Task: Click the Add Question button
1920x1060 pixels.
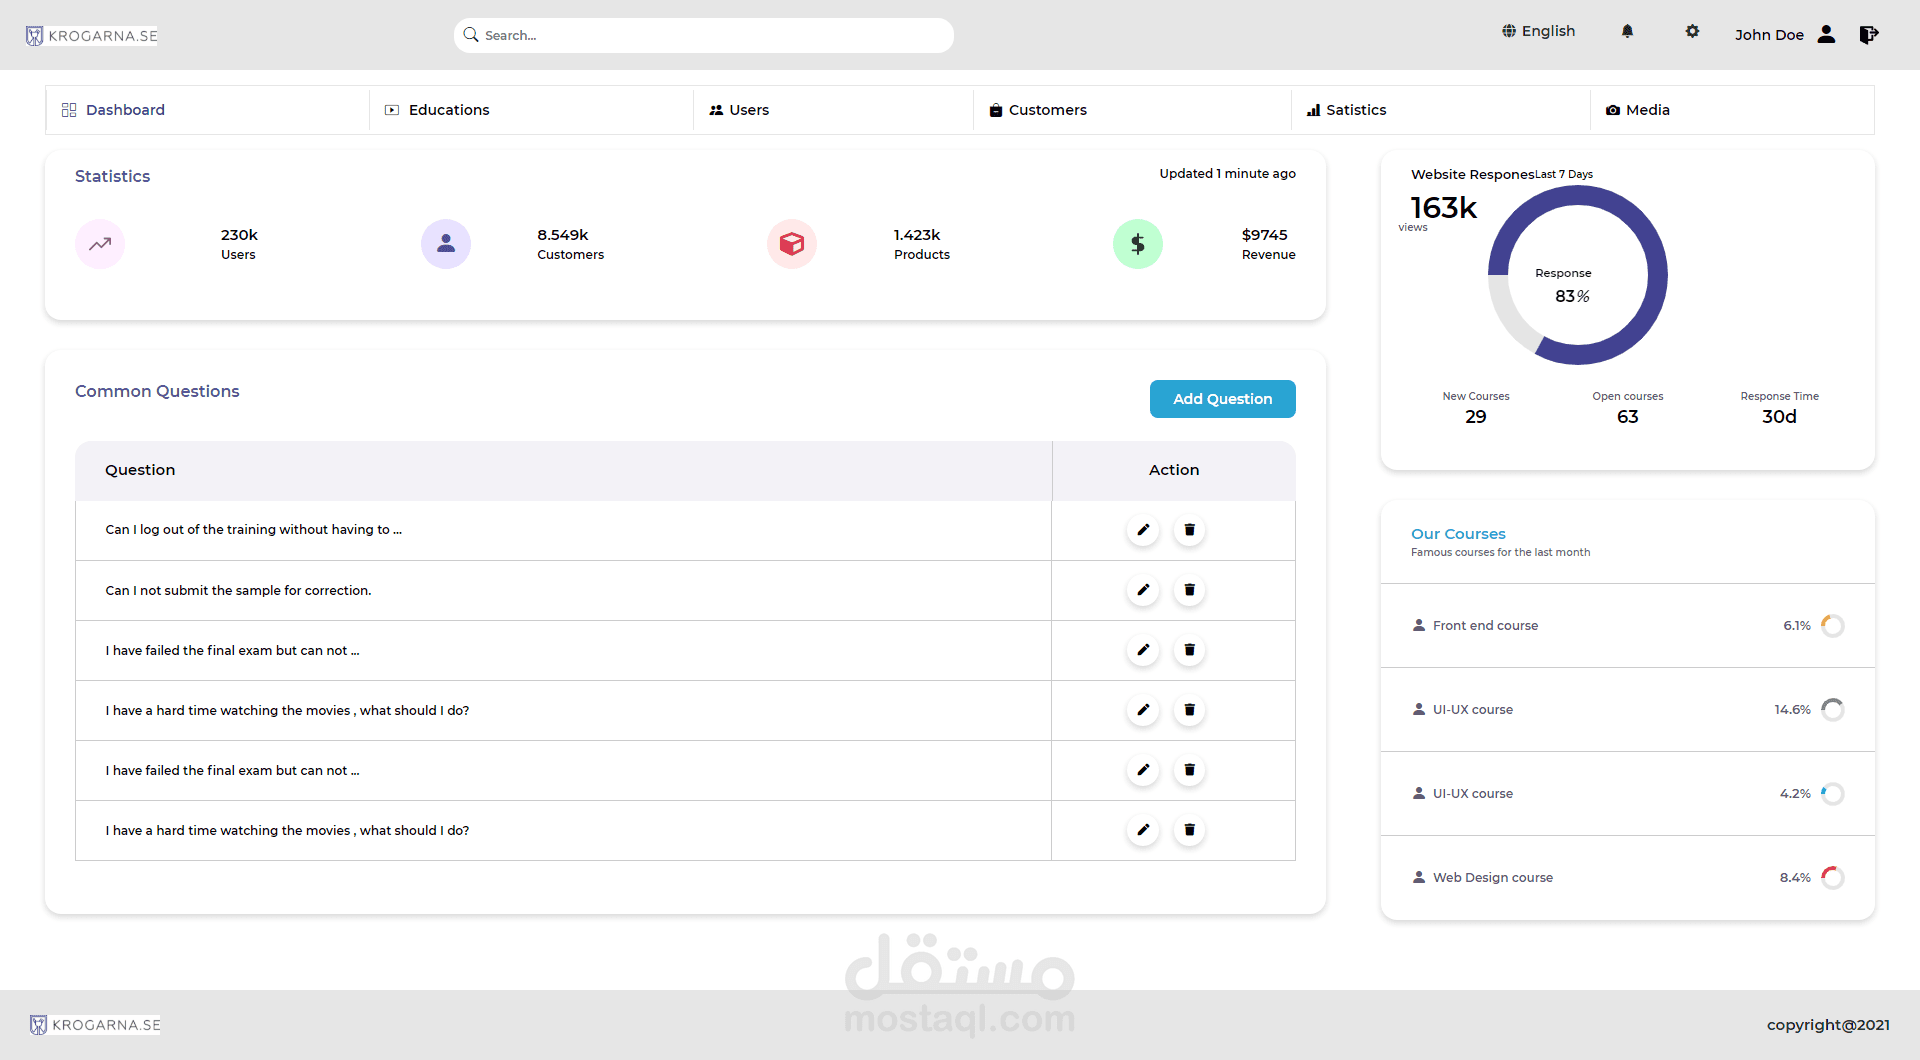Action: coord(1223,399)
